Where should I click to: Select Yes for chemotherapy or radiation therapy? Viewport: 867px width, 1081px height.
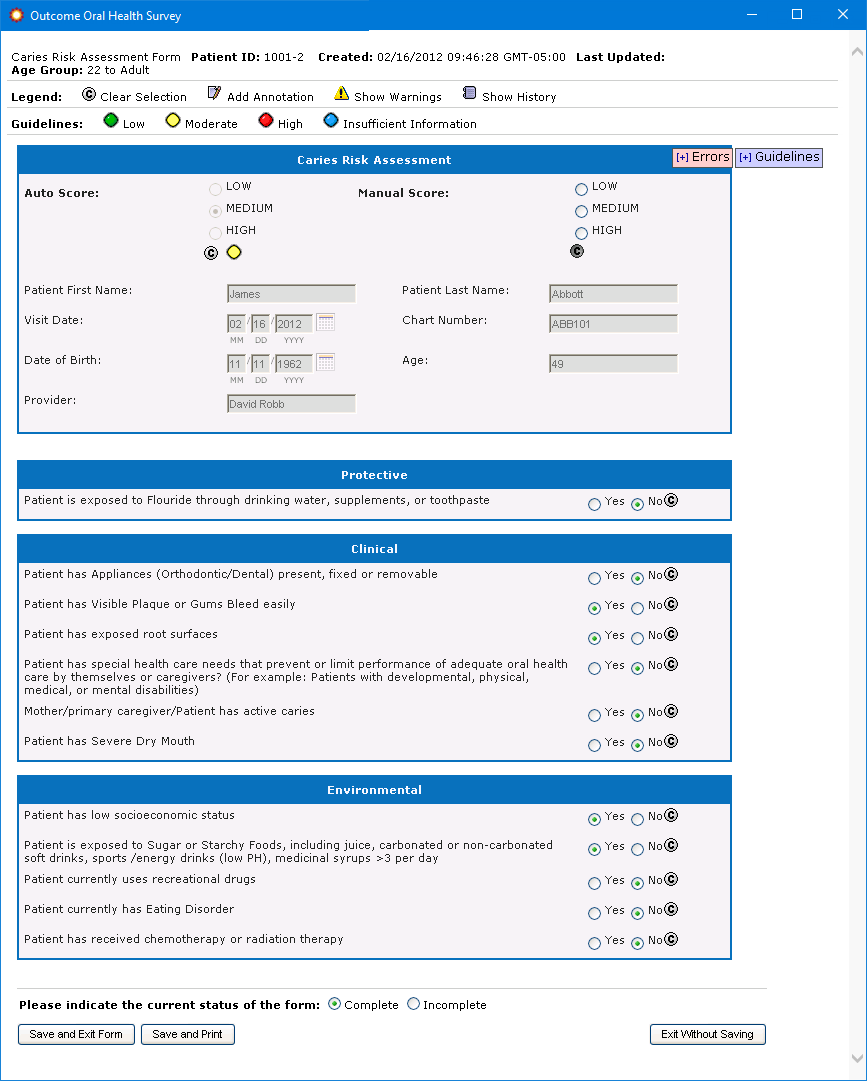[x=595, y=943]
